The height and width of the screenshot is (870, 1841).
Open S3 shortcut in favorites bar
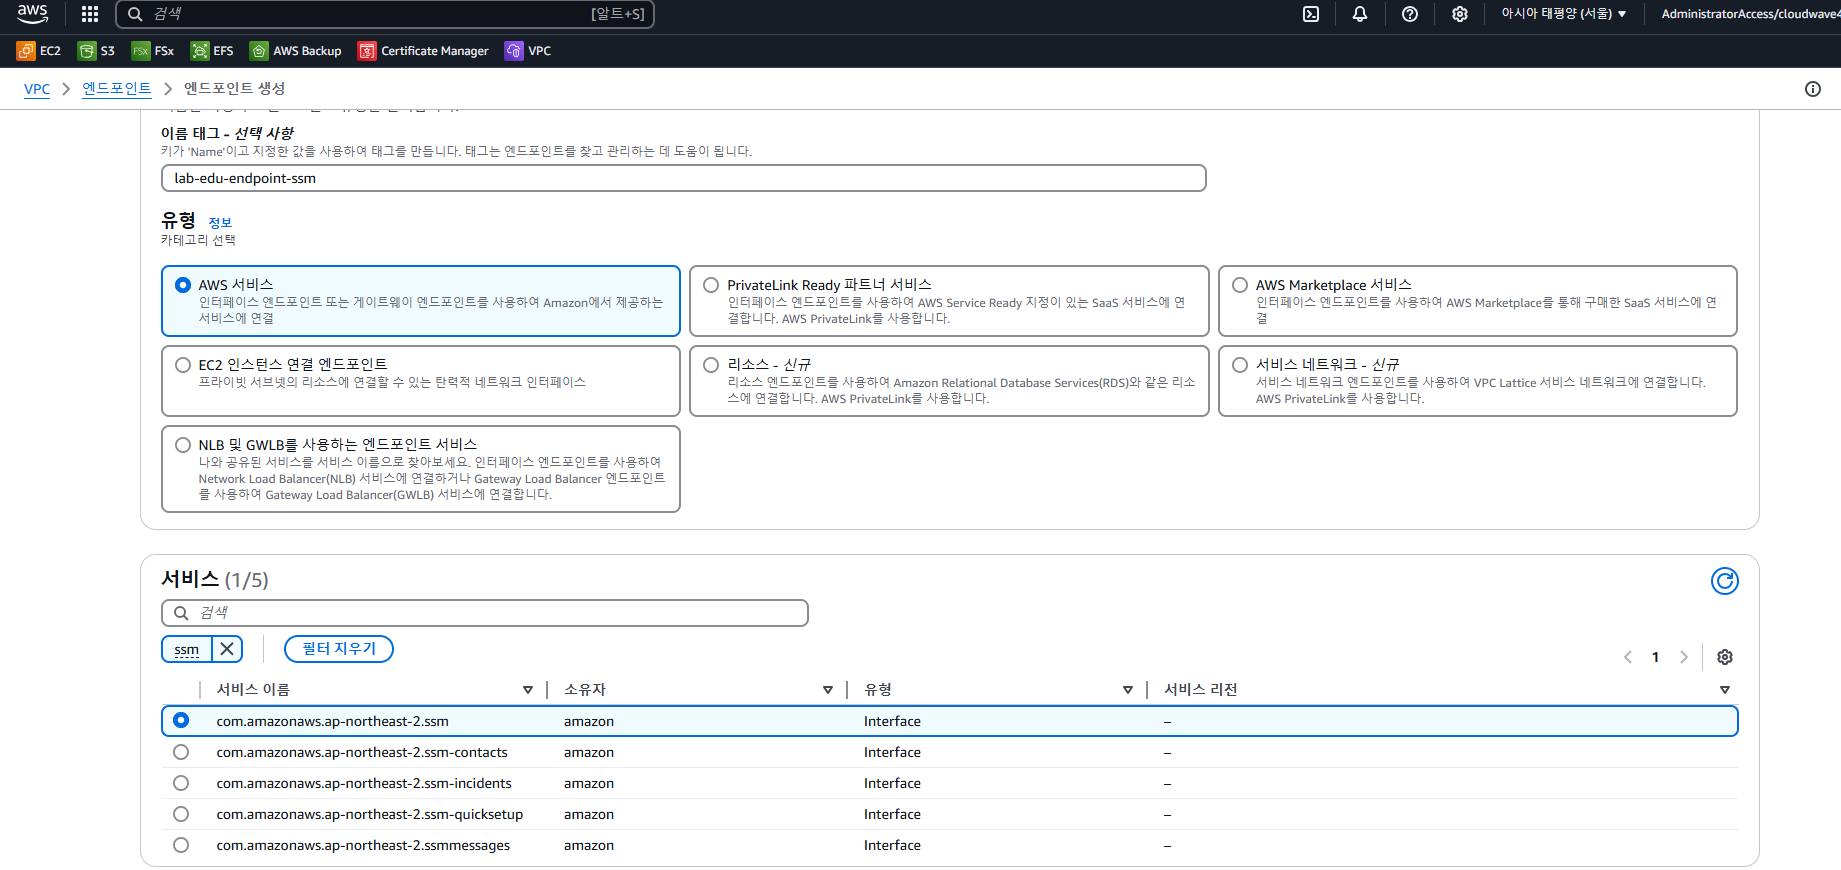point(97,51)
